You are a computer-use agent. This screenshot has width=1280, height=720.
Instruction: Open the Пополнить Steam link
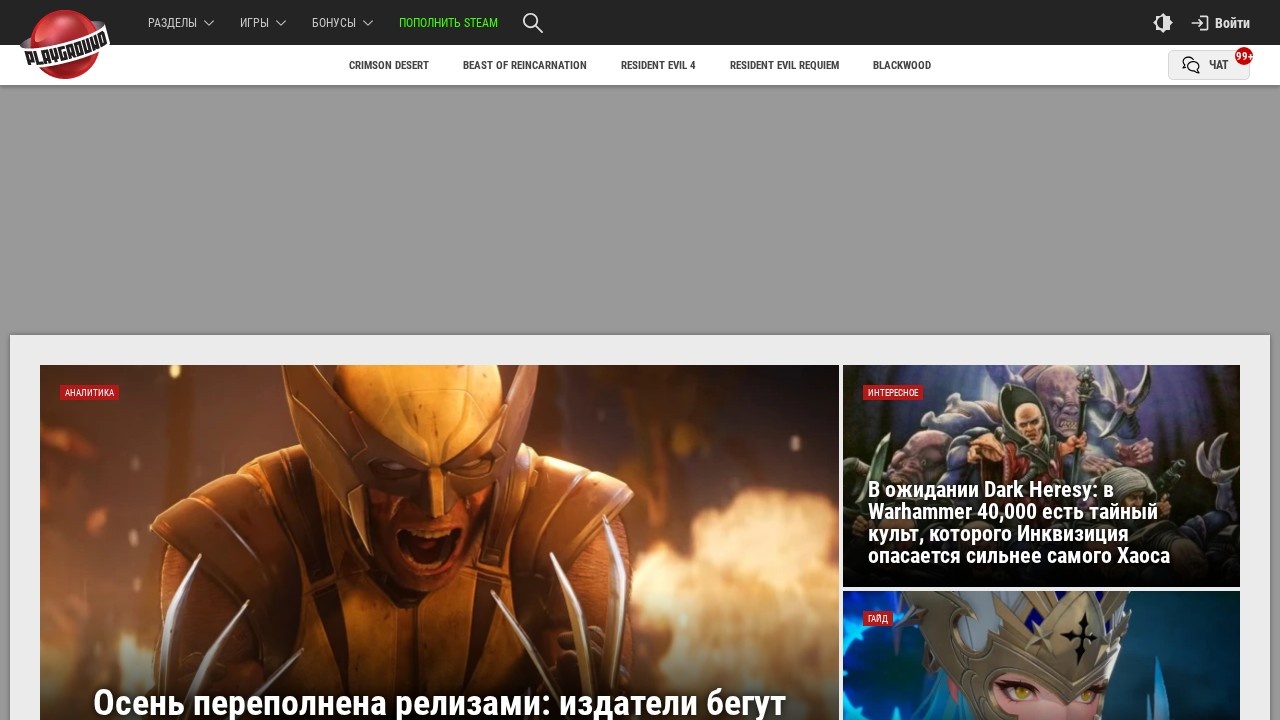point(448,23)
